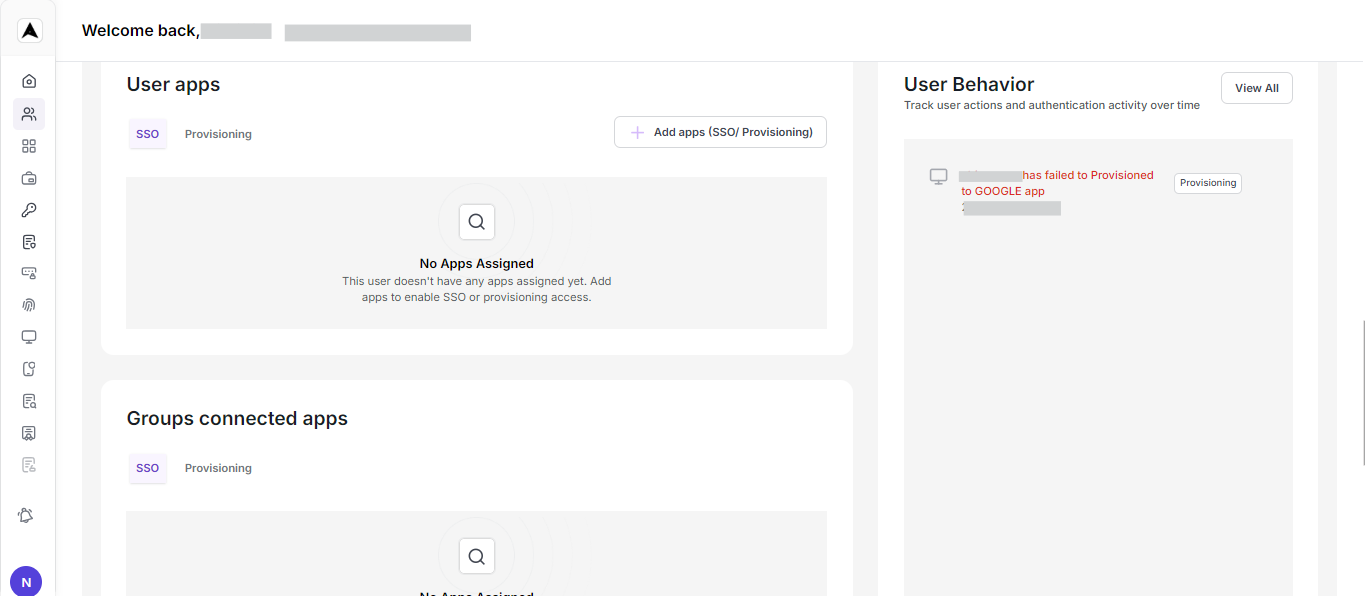The width and height of the screenshot is (1365, 596).
Task: Click the document search audit icon in sidebar
Action: click(x=28, y=401)
